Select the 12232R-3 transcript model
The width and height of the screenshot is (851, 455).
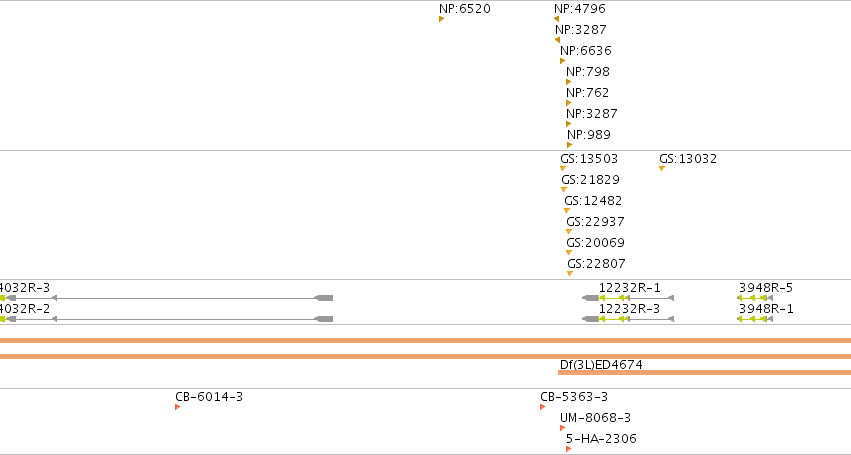pos(628,319)
